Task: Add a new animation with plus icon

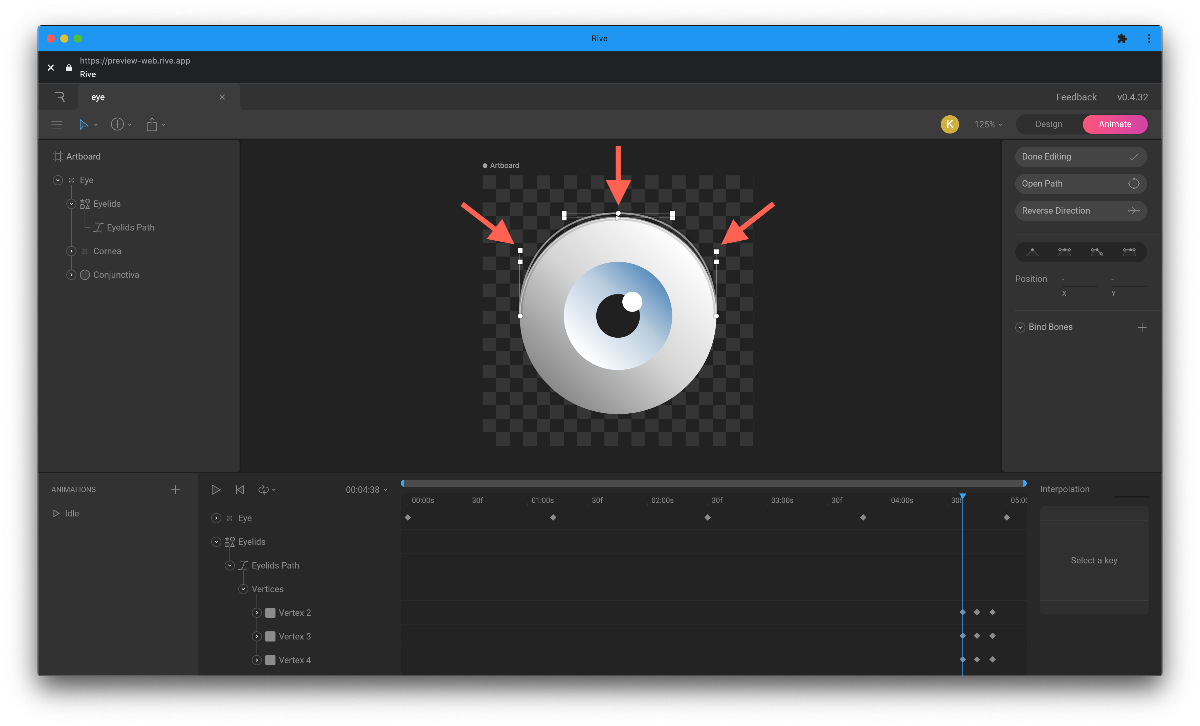Action: click(176, 490)
